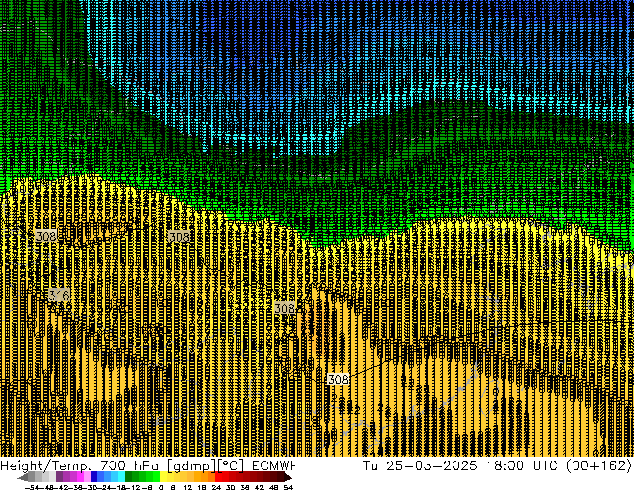Click the ECMWF model label

pyautogui.click(x=273, y=466)
